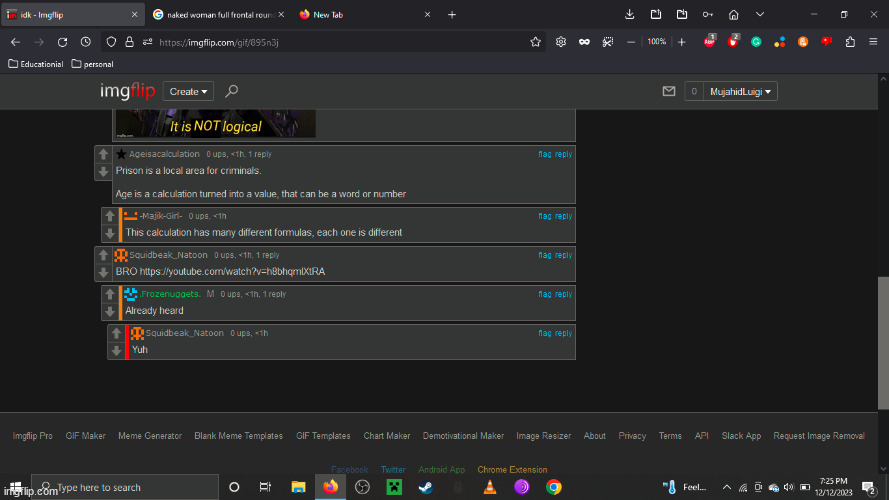The width and height of the screenshot is (889, 500).
Task: Open Firefox downloads panel
Action: tap(629, 15)
